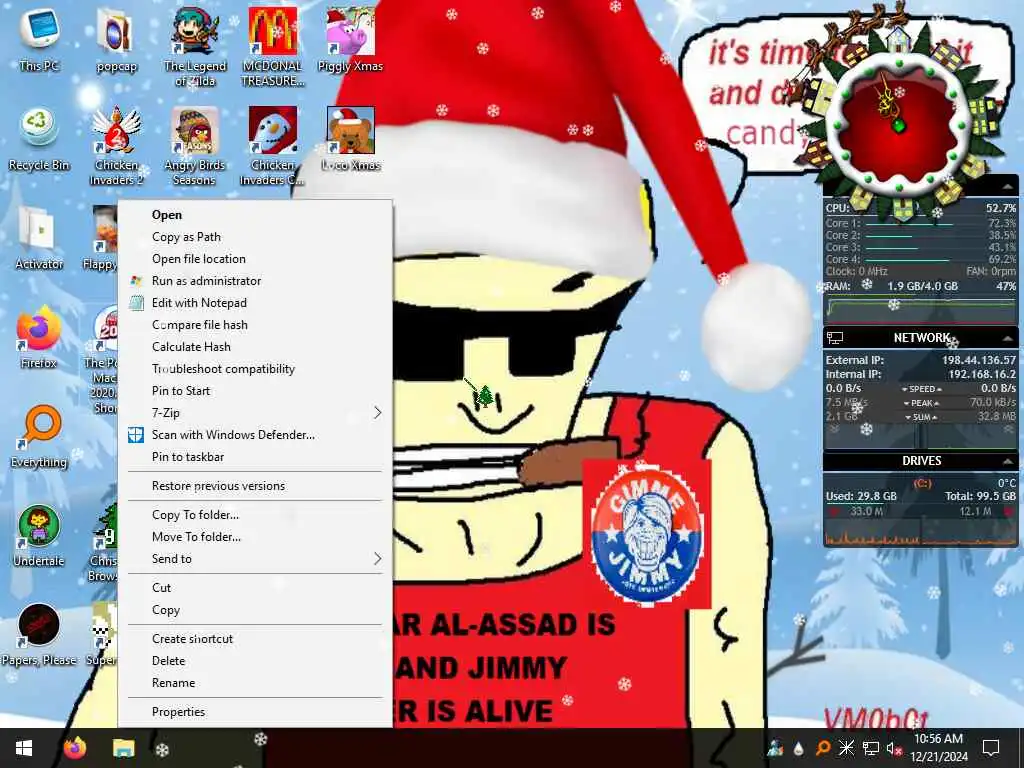Choose Rename in the context menu
The image size is (1024, 768).
click(x=255, y=683)
